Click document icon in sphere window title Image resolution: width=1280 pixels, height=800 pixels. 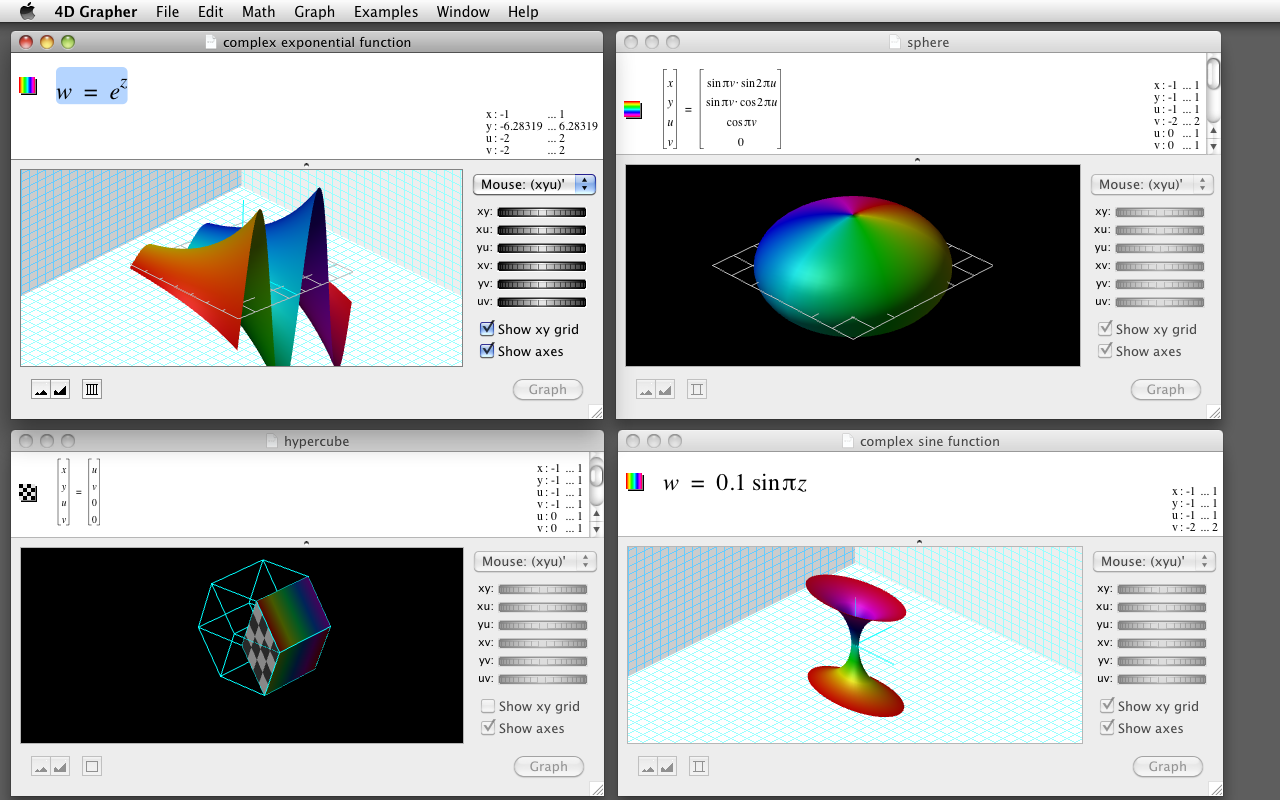point(895,42)
